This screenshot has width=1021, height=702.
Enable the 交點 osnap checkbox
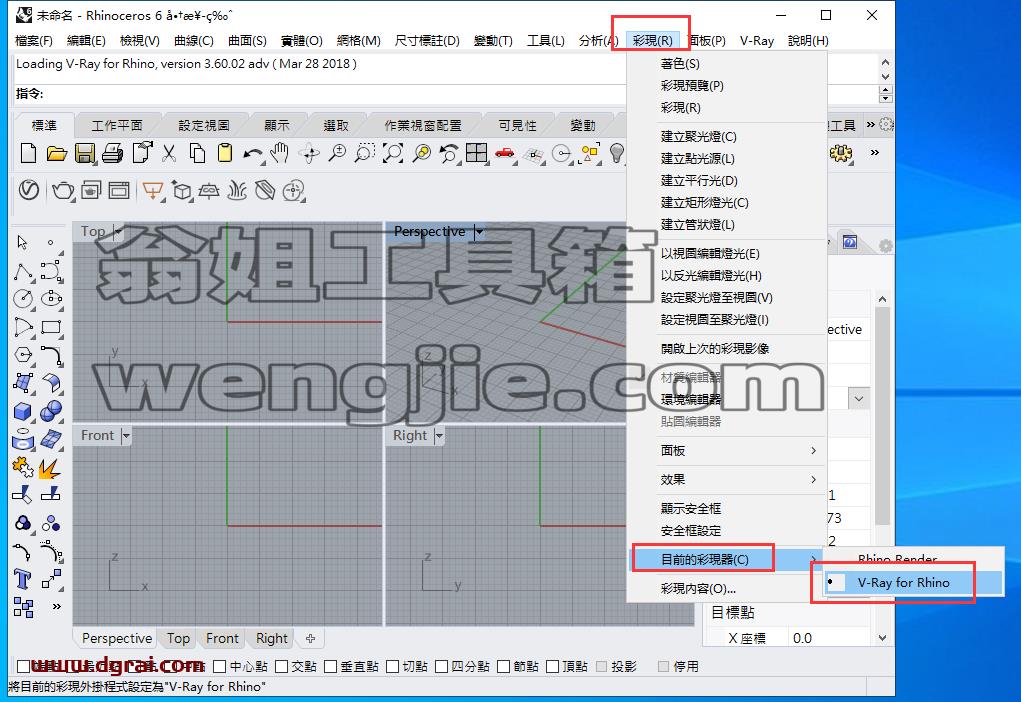pos(281,667)
